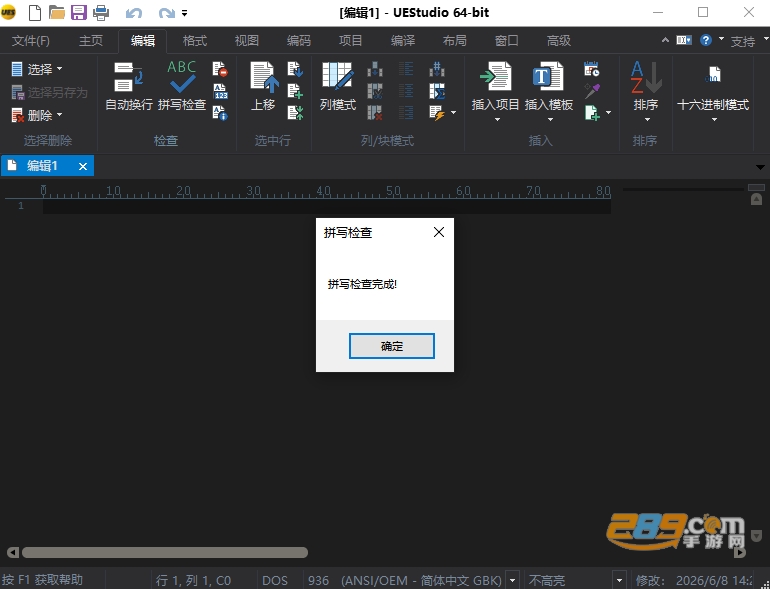Open the 选择 dropdown in the ribbon
Screen dimensions: 770x589
click(36, 69)
